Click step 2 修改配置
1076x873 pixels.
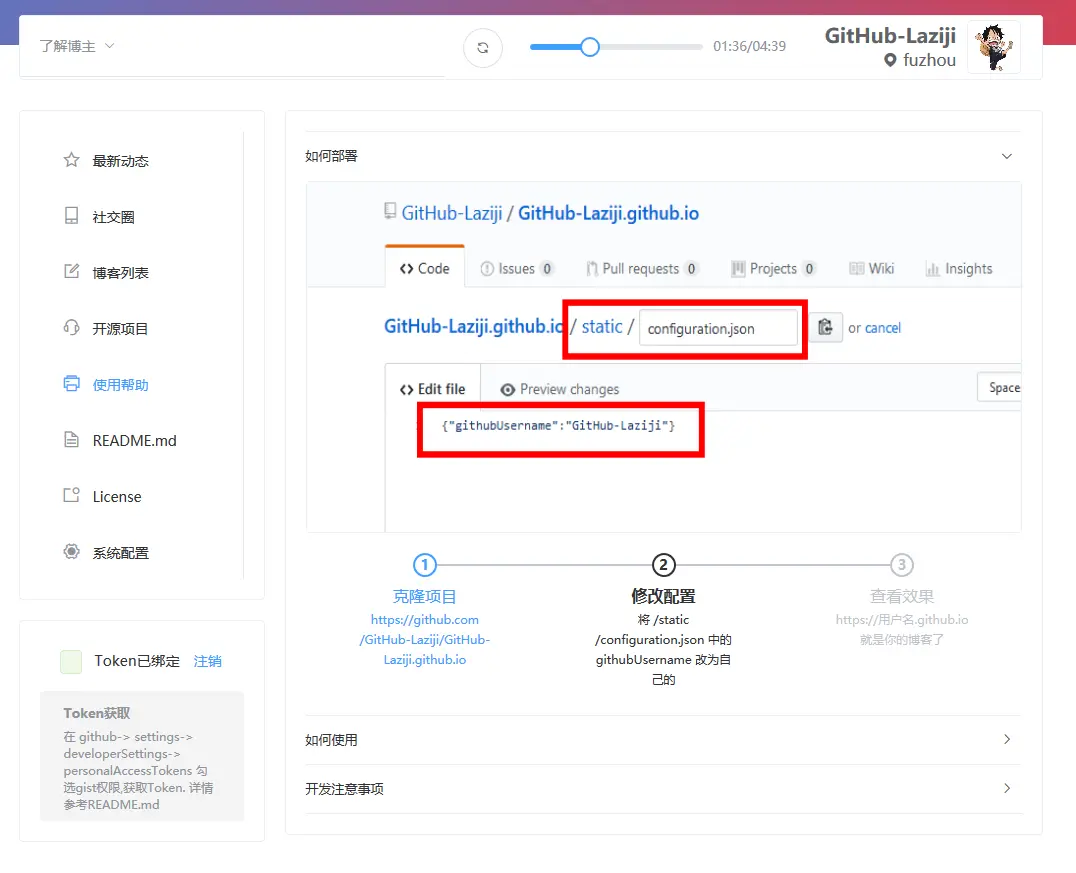coord(663,596)
